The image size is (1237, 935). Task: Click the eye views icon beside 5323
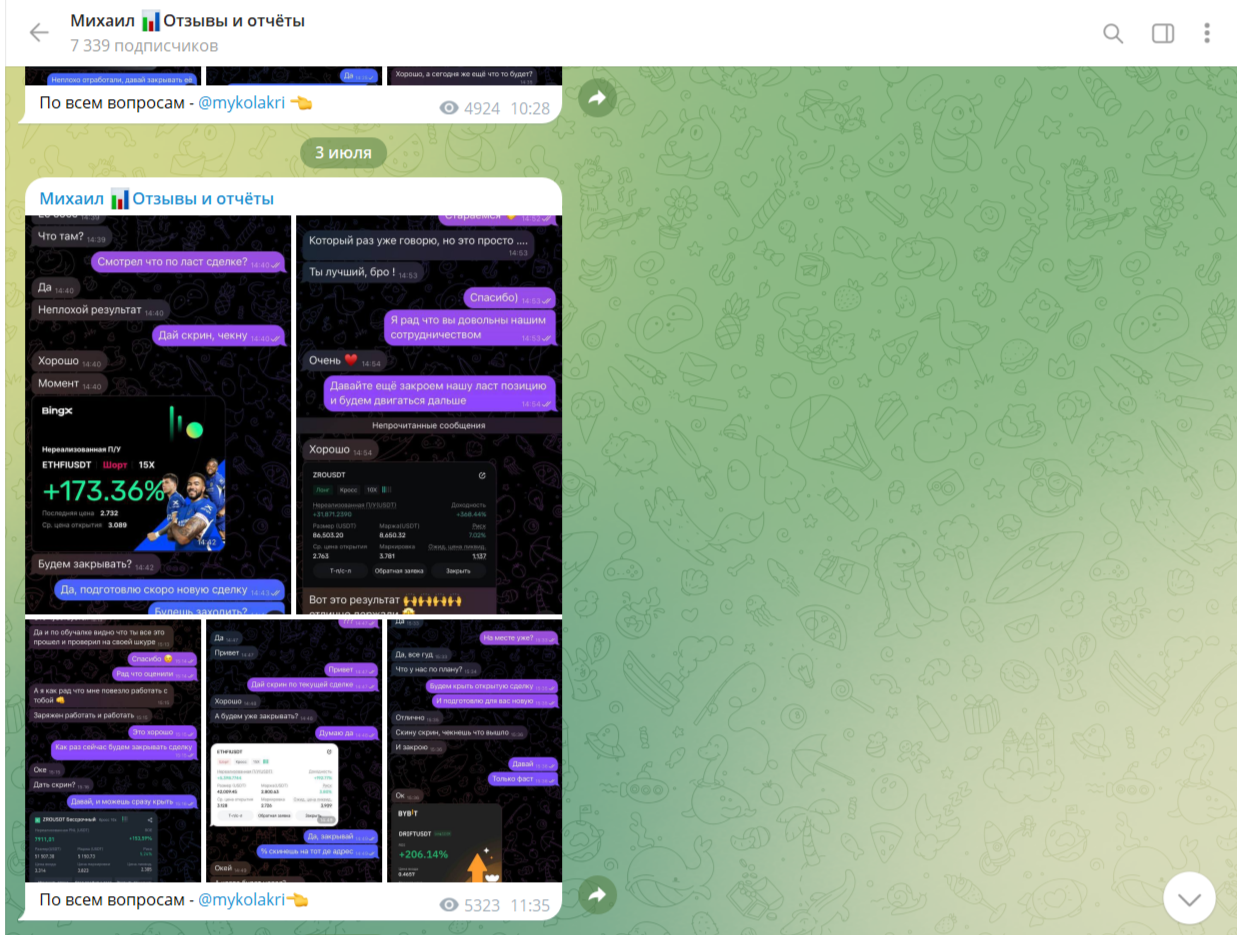(449, 906)
